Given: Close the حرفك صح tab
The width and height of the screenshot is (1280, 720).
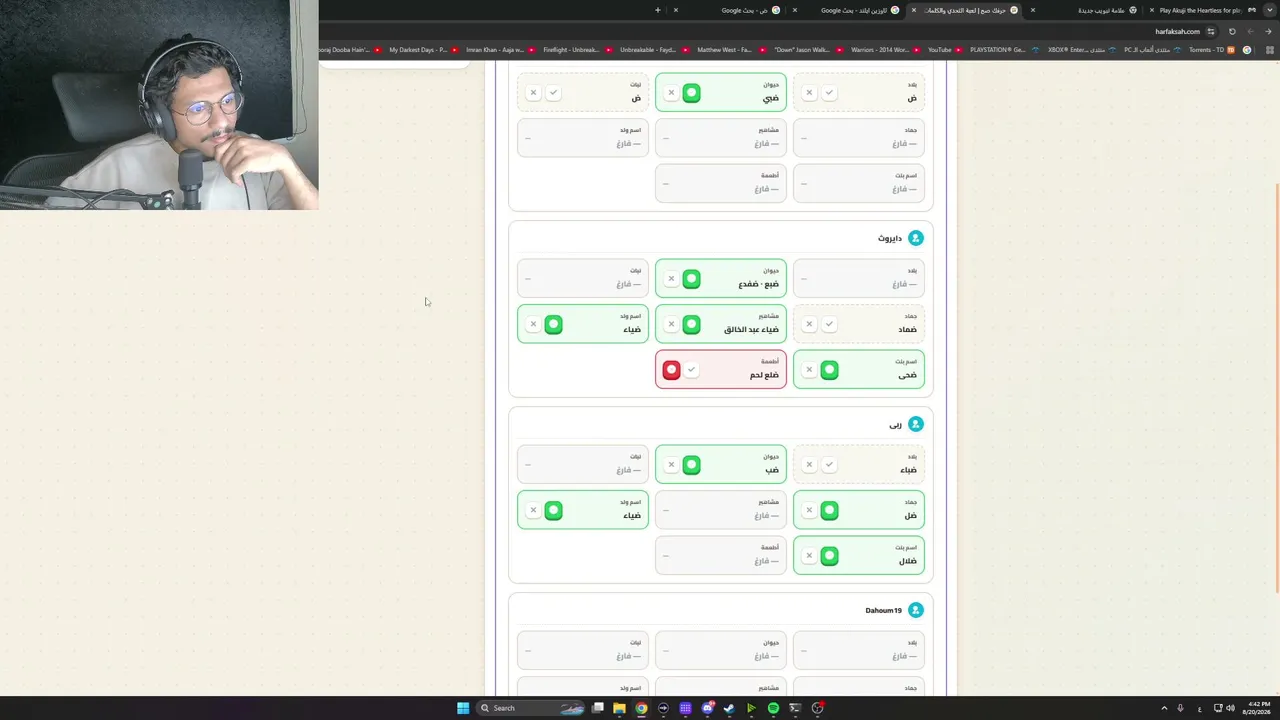Looking at the screenshot, I should pos(914,10).
